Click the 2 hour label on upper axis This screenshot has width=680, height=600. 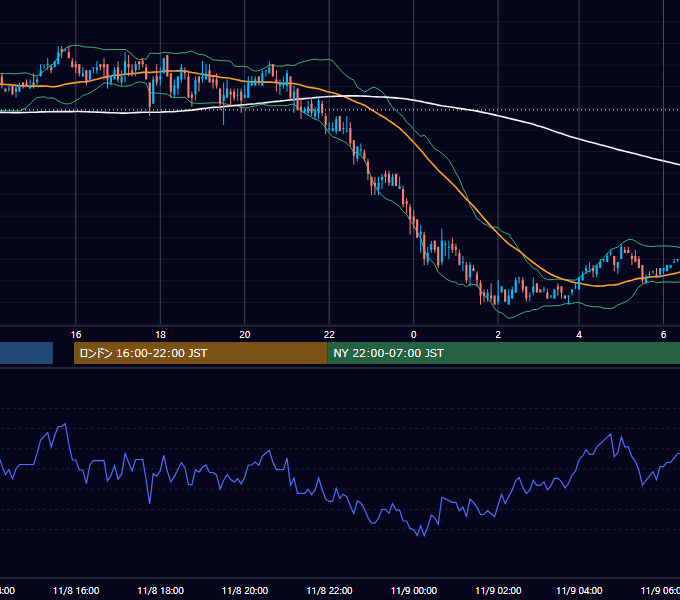[x=498, y=334]
